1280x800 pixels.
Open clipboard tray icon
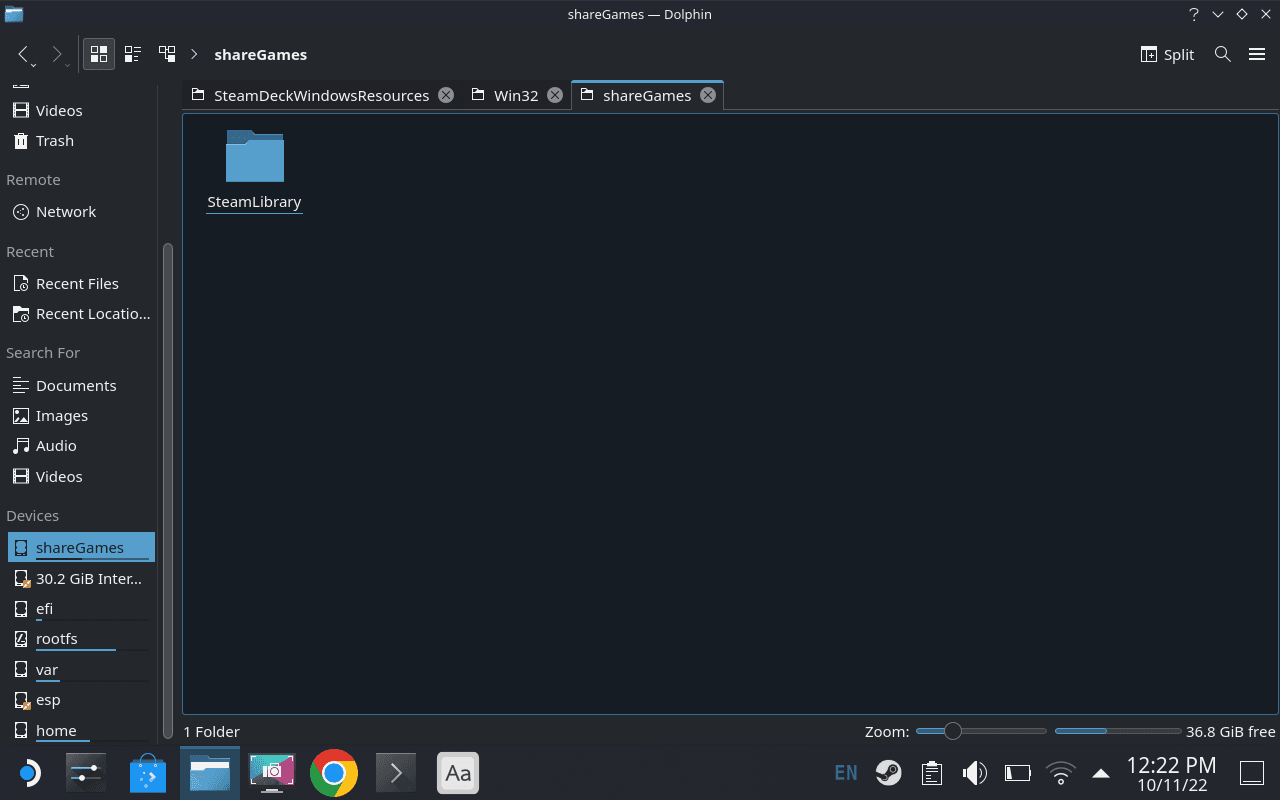click(932, 773)
